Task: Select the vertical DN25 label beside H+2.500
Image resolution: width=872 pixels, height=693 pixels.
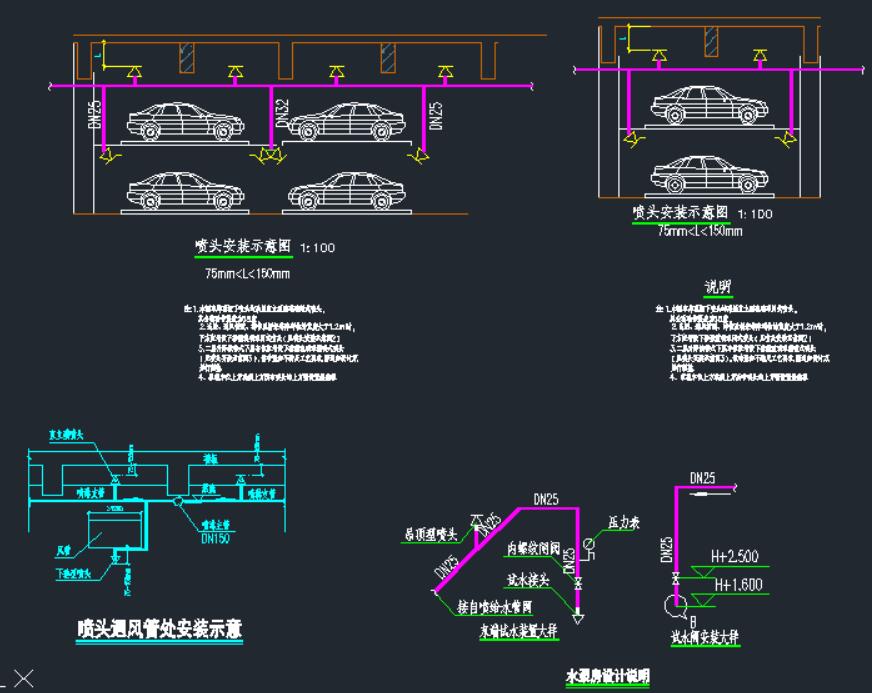Action: pos(667,550)
